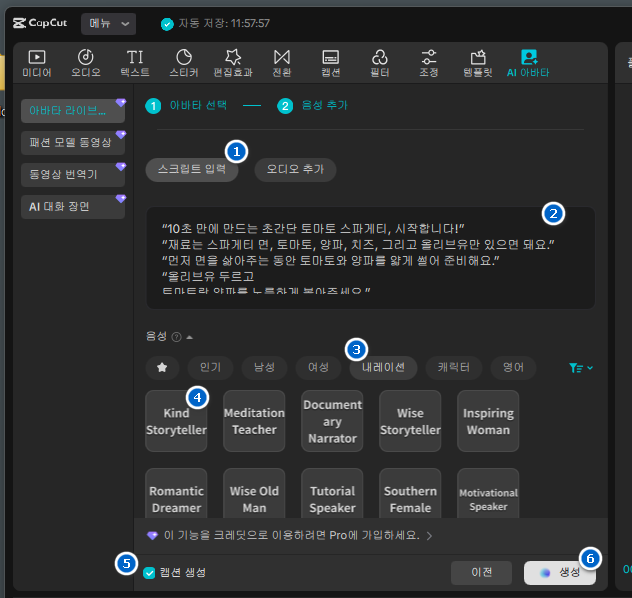Viewport: 632px width, 598px height.
Task: Select the 여성 voice category tab
Action: 318,367
